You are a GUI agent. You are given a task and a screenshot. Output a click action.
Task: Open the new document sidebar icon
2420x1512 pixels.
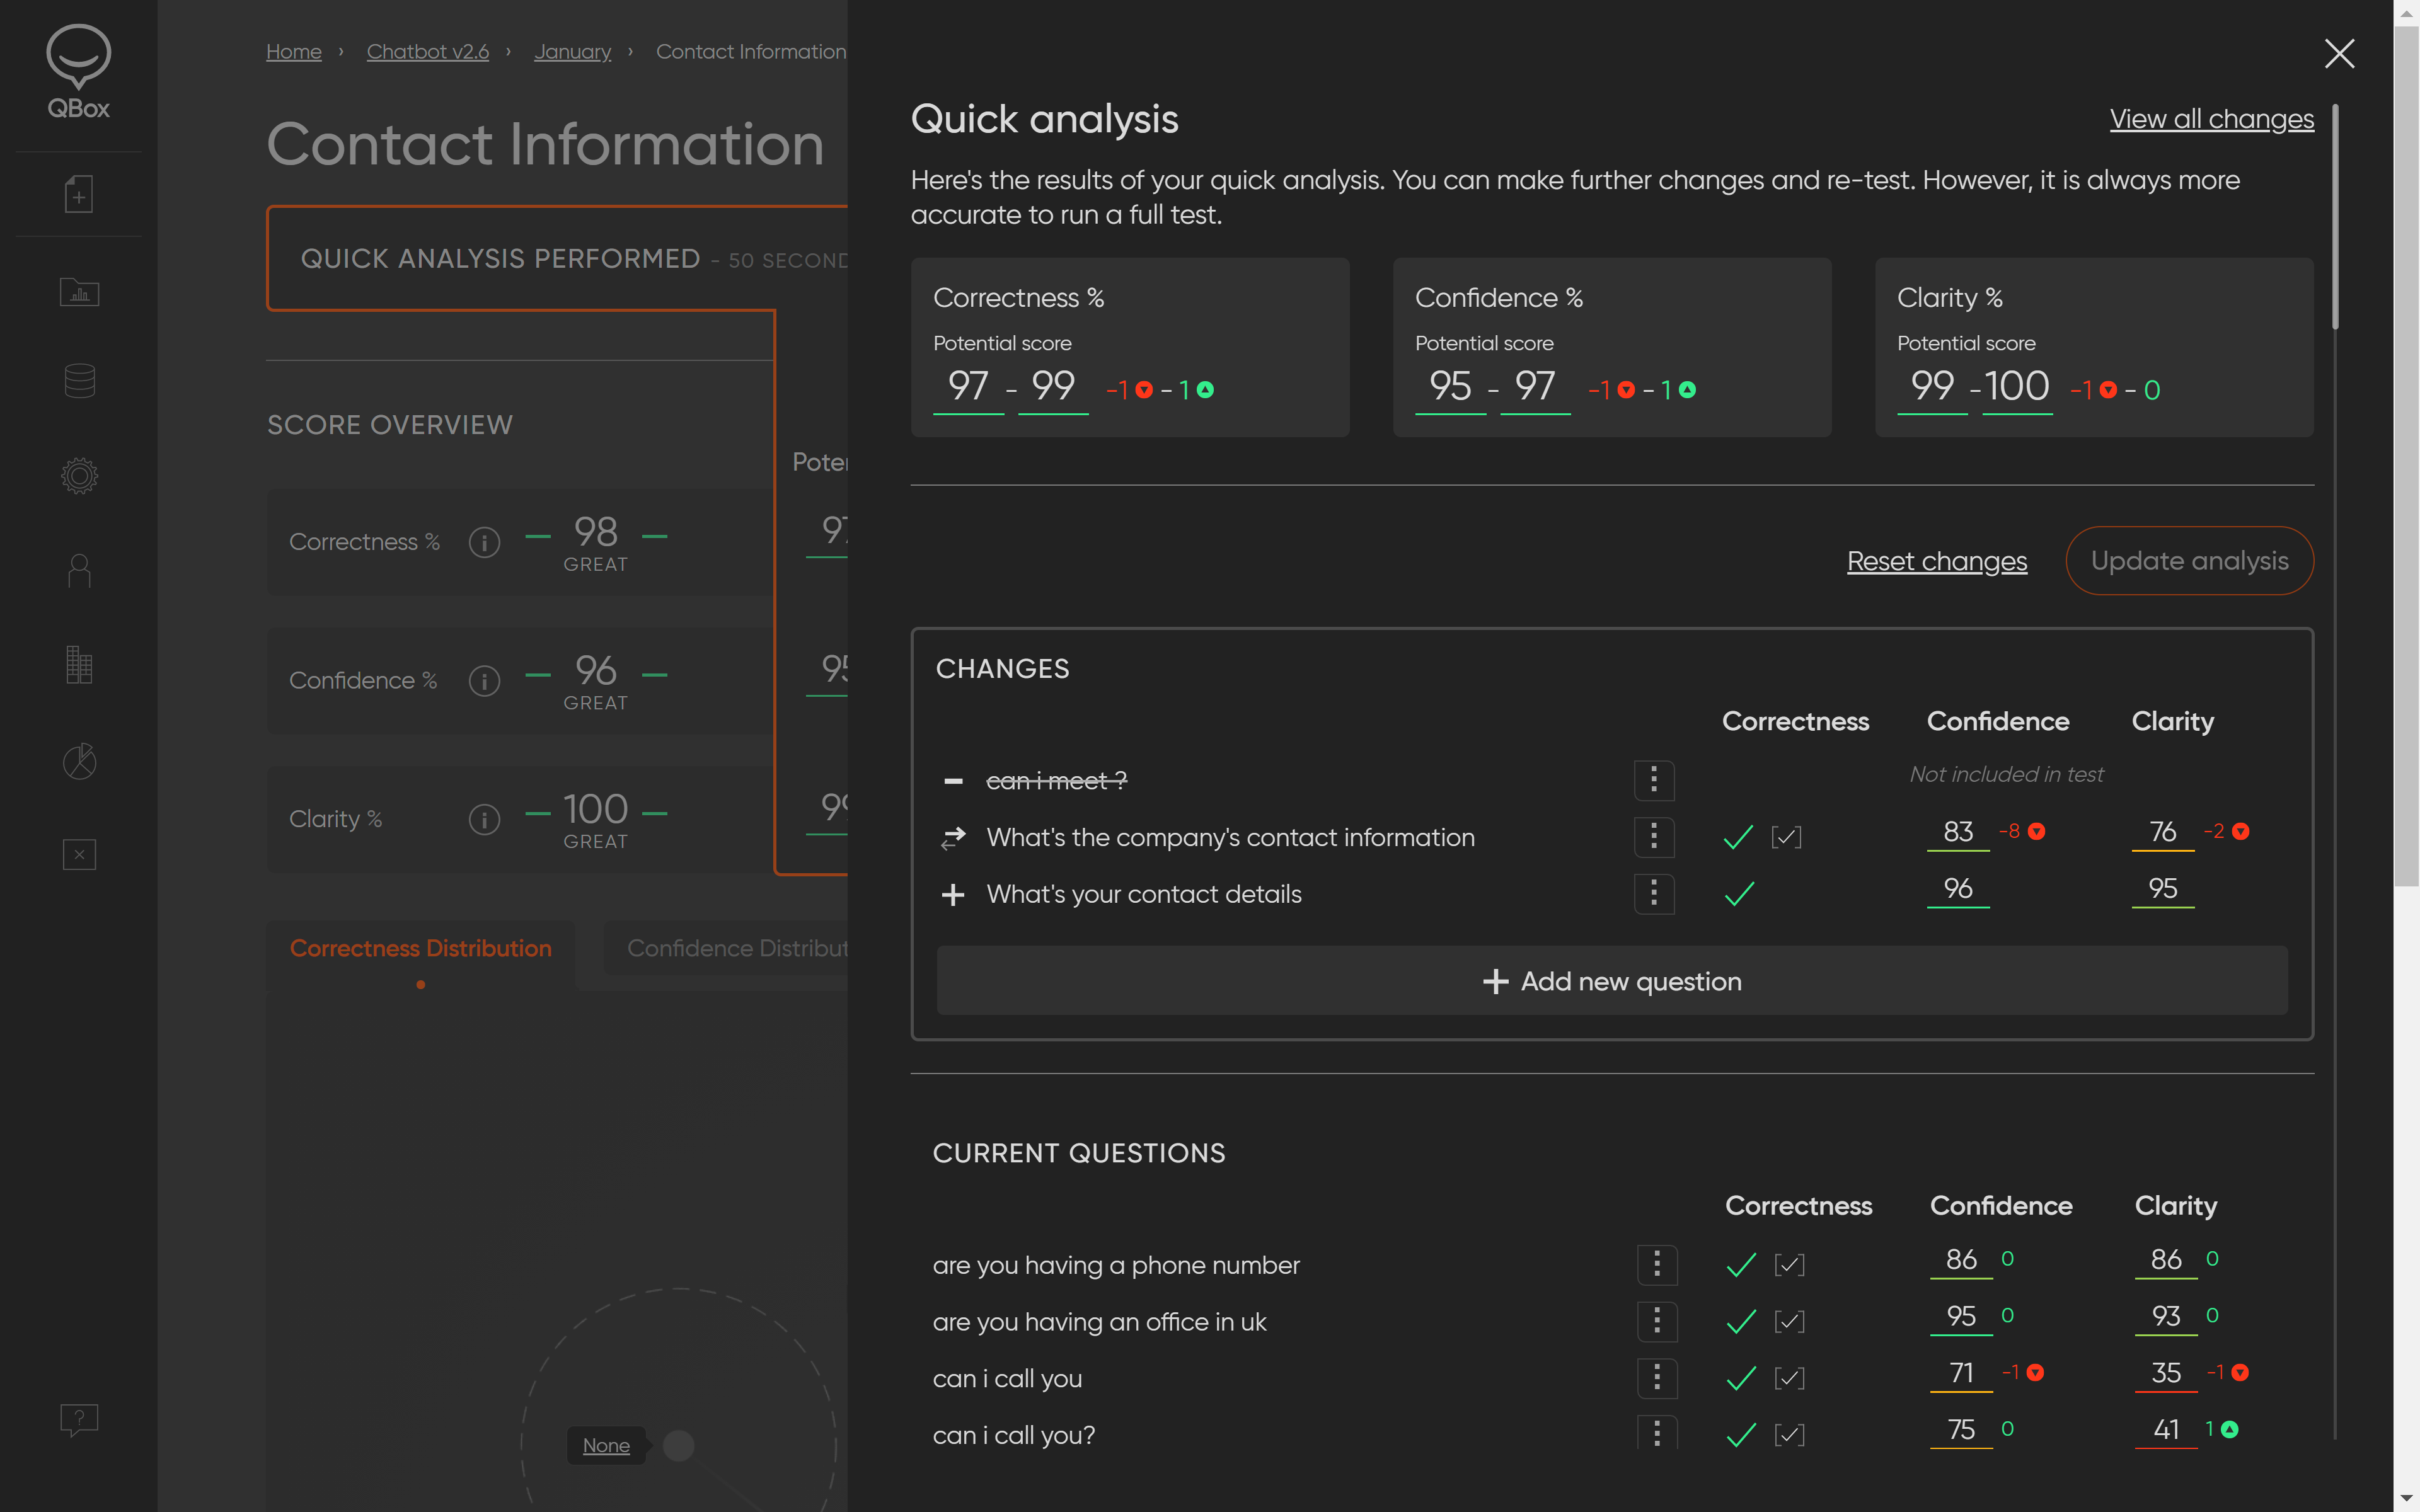click(79, 194)
